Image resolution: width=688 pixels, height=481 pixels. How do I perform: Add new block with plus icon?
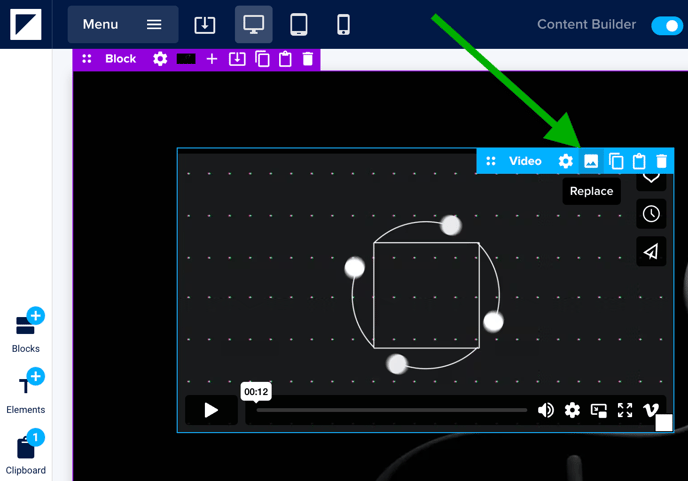coord(212,59)
